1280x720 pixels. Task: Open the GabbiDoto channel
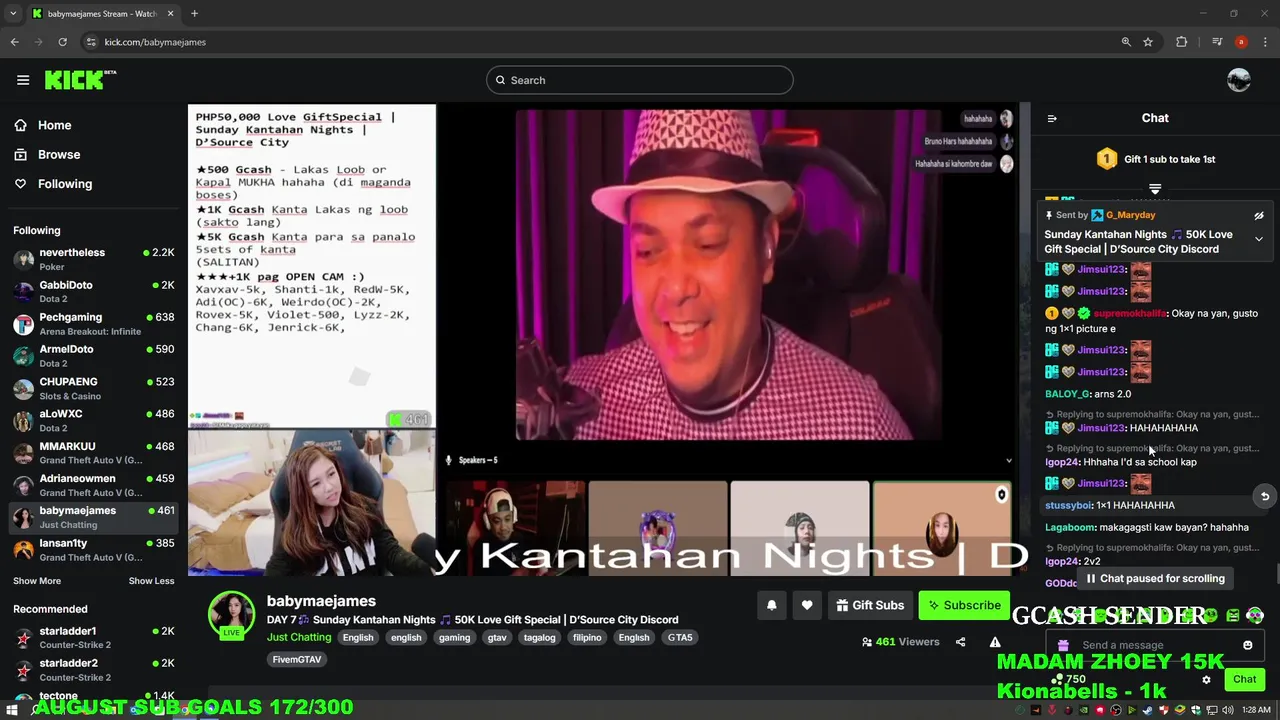tap(94, 291)
